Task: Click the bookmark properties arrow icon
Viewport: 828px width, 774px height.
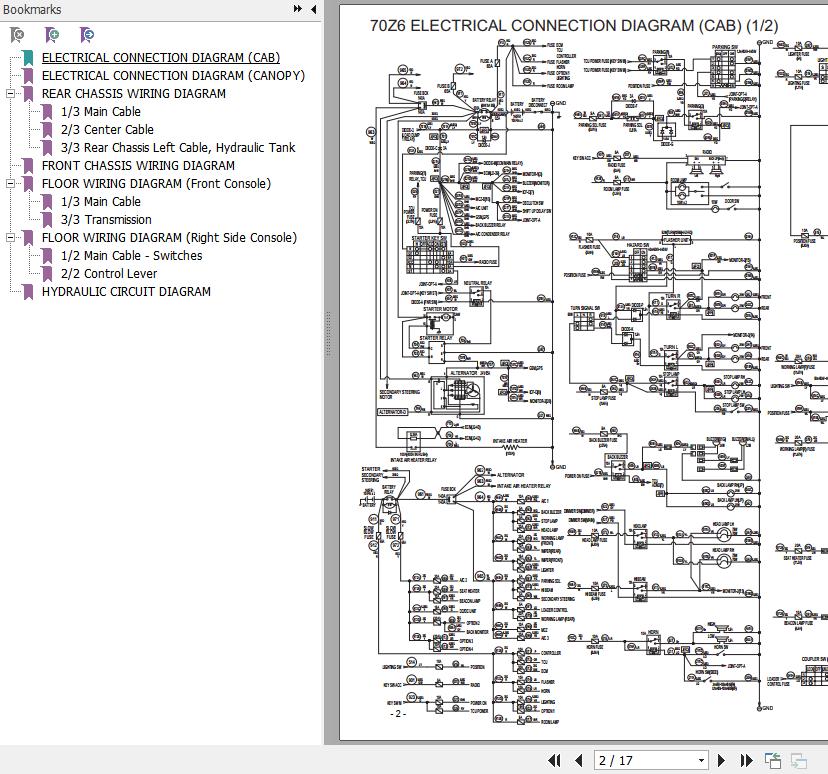Action: tap(87, 35)
